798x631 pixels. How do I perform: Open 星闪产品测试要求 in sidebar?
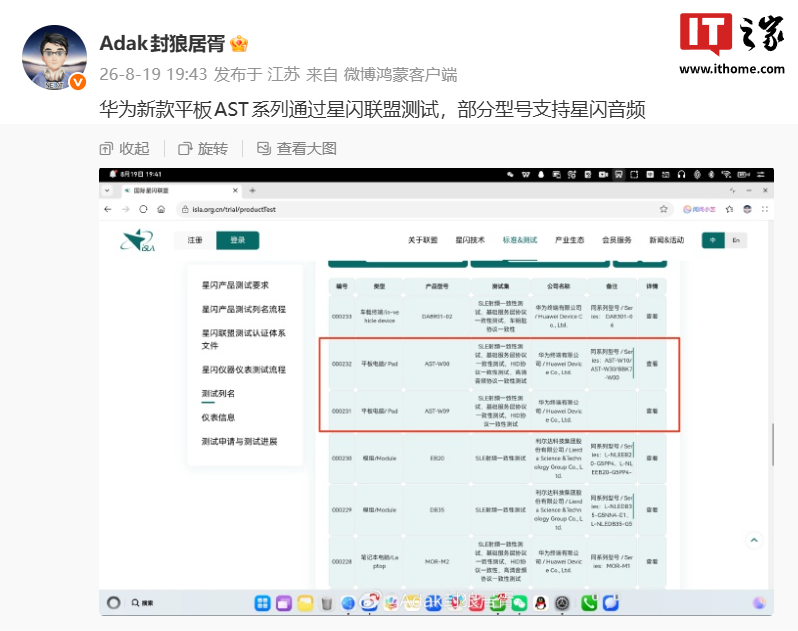click(235, 285)
